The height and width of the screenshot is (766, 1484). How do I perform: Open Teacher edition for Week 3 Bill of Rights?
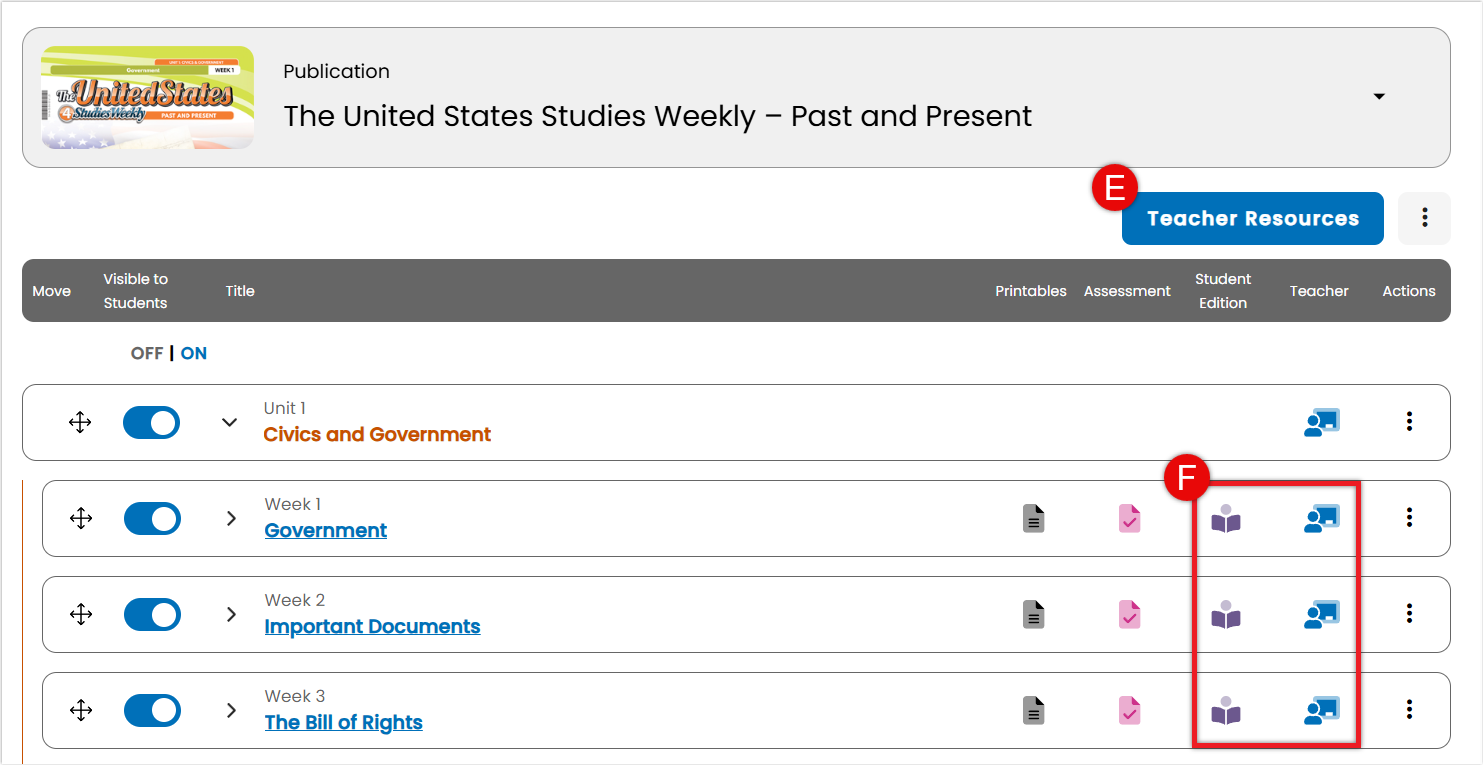coord(1321,710)
